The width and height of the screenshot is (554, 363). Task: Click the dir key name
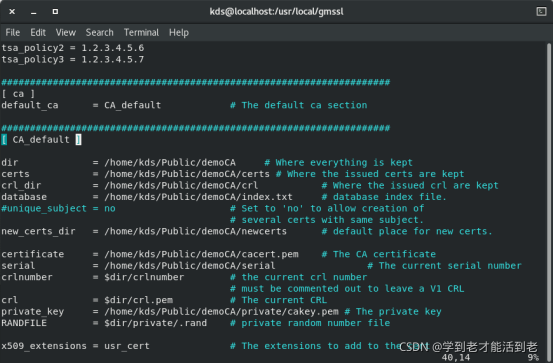point(10,163)
